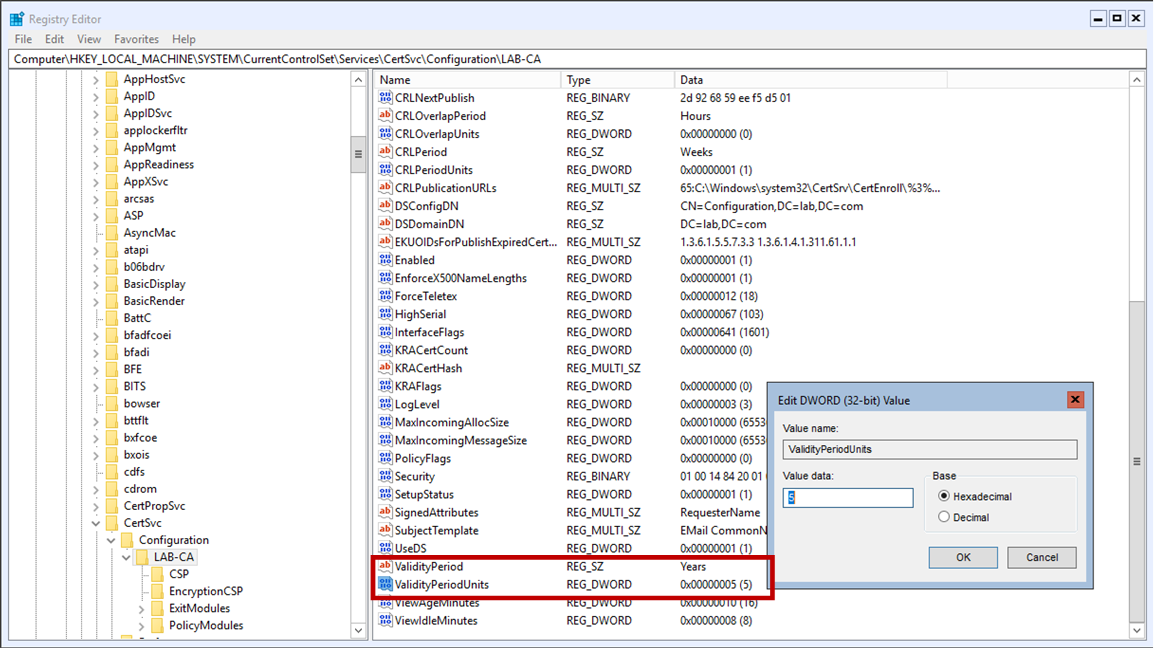Viewport: 1154px width, 652px height.
Task: Select the CRLNextPublish REG_BINARY icon
Action: pyautogui.click(x=384, y=97)
